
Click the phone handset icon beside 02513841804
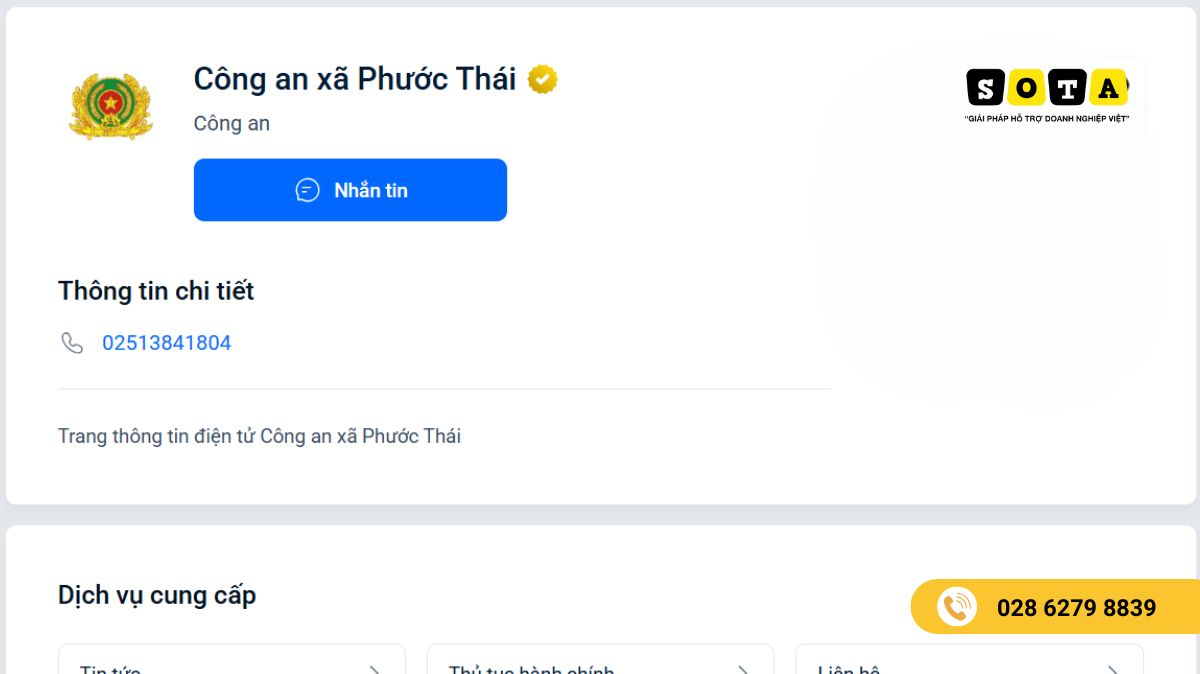[72, 343]
